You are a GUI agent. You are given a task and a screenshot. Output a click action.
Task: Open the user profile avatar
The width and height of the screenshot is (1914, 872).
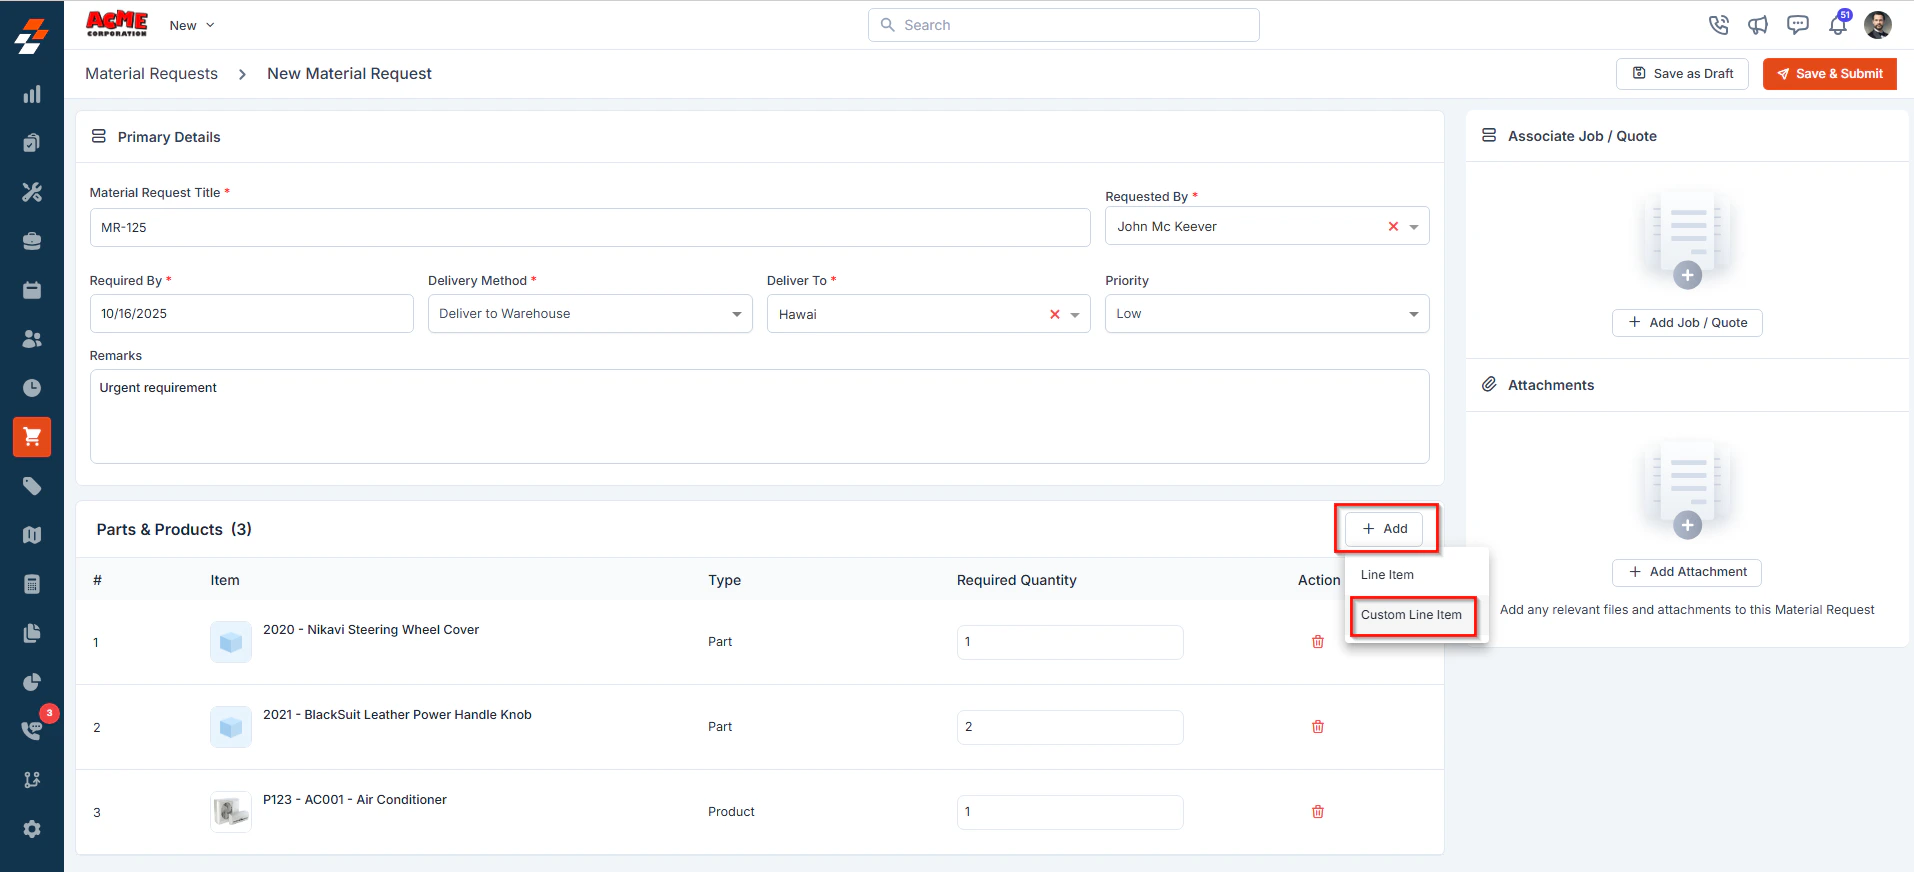coord(1878,25)
